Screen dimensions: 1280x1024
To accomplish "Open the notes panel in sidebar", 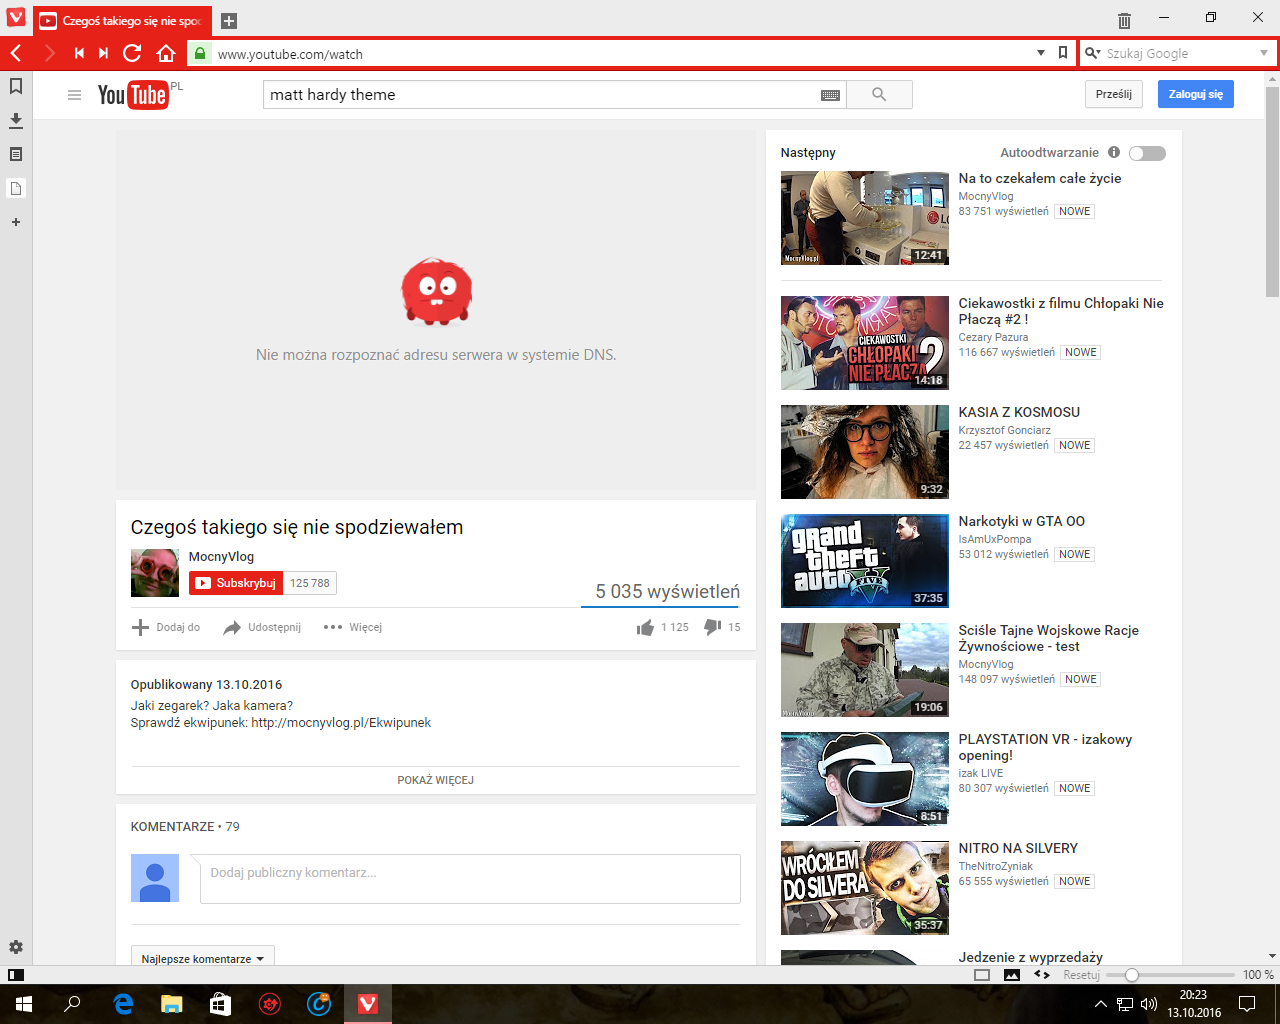I will pyautogui.click(x=16, y=155).
